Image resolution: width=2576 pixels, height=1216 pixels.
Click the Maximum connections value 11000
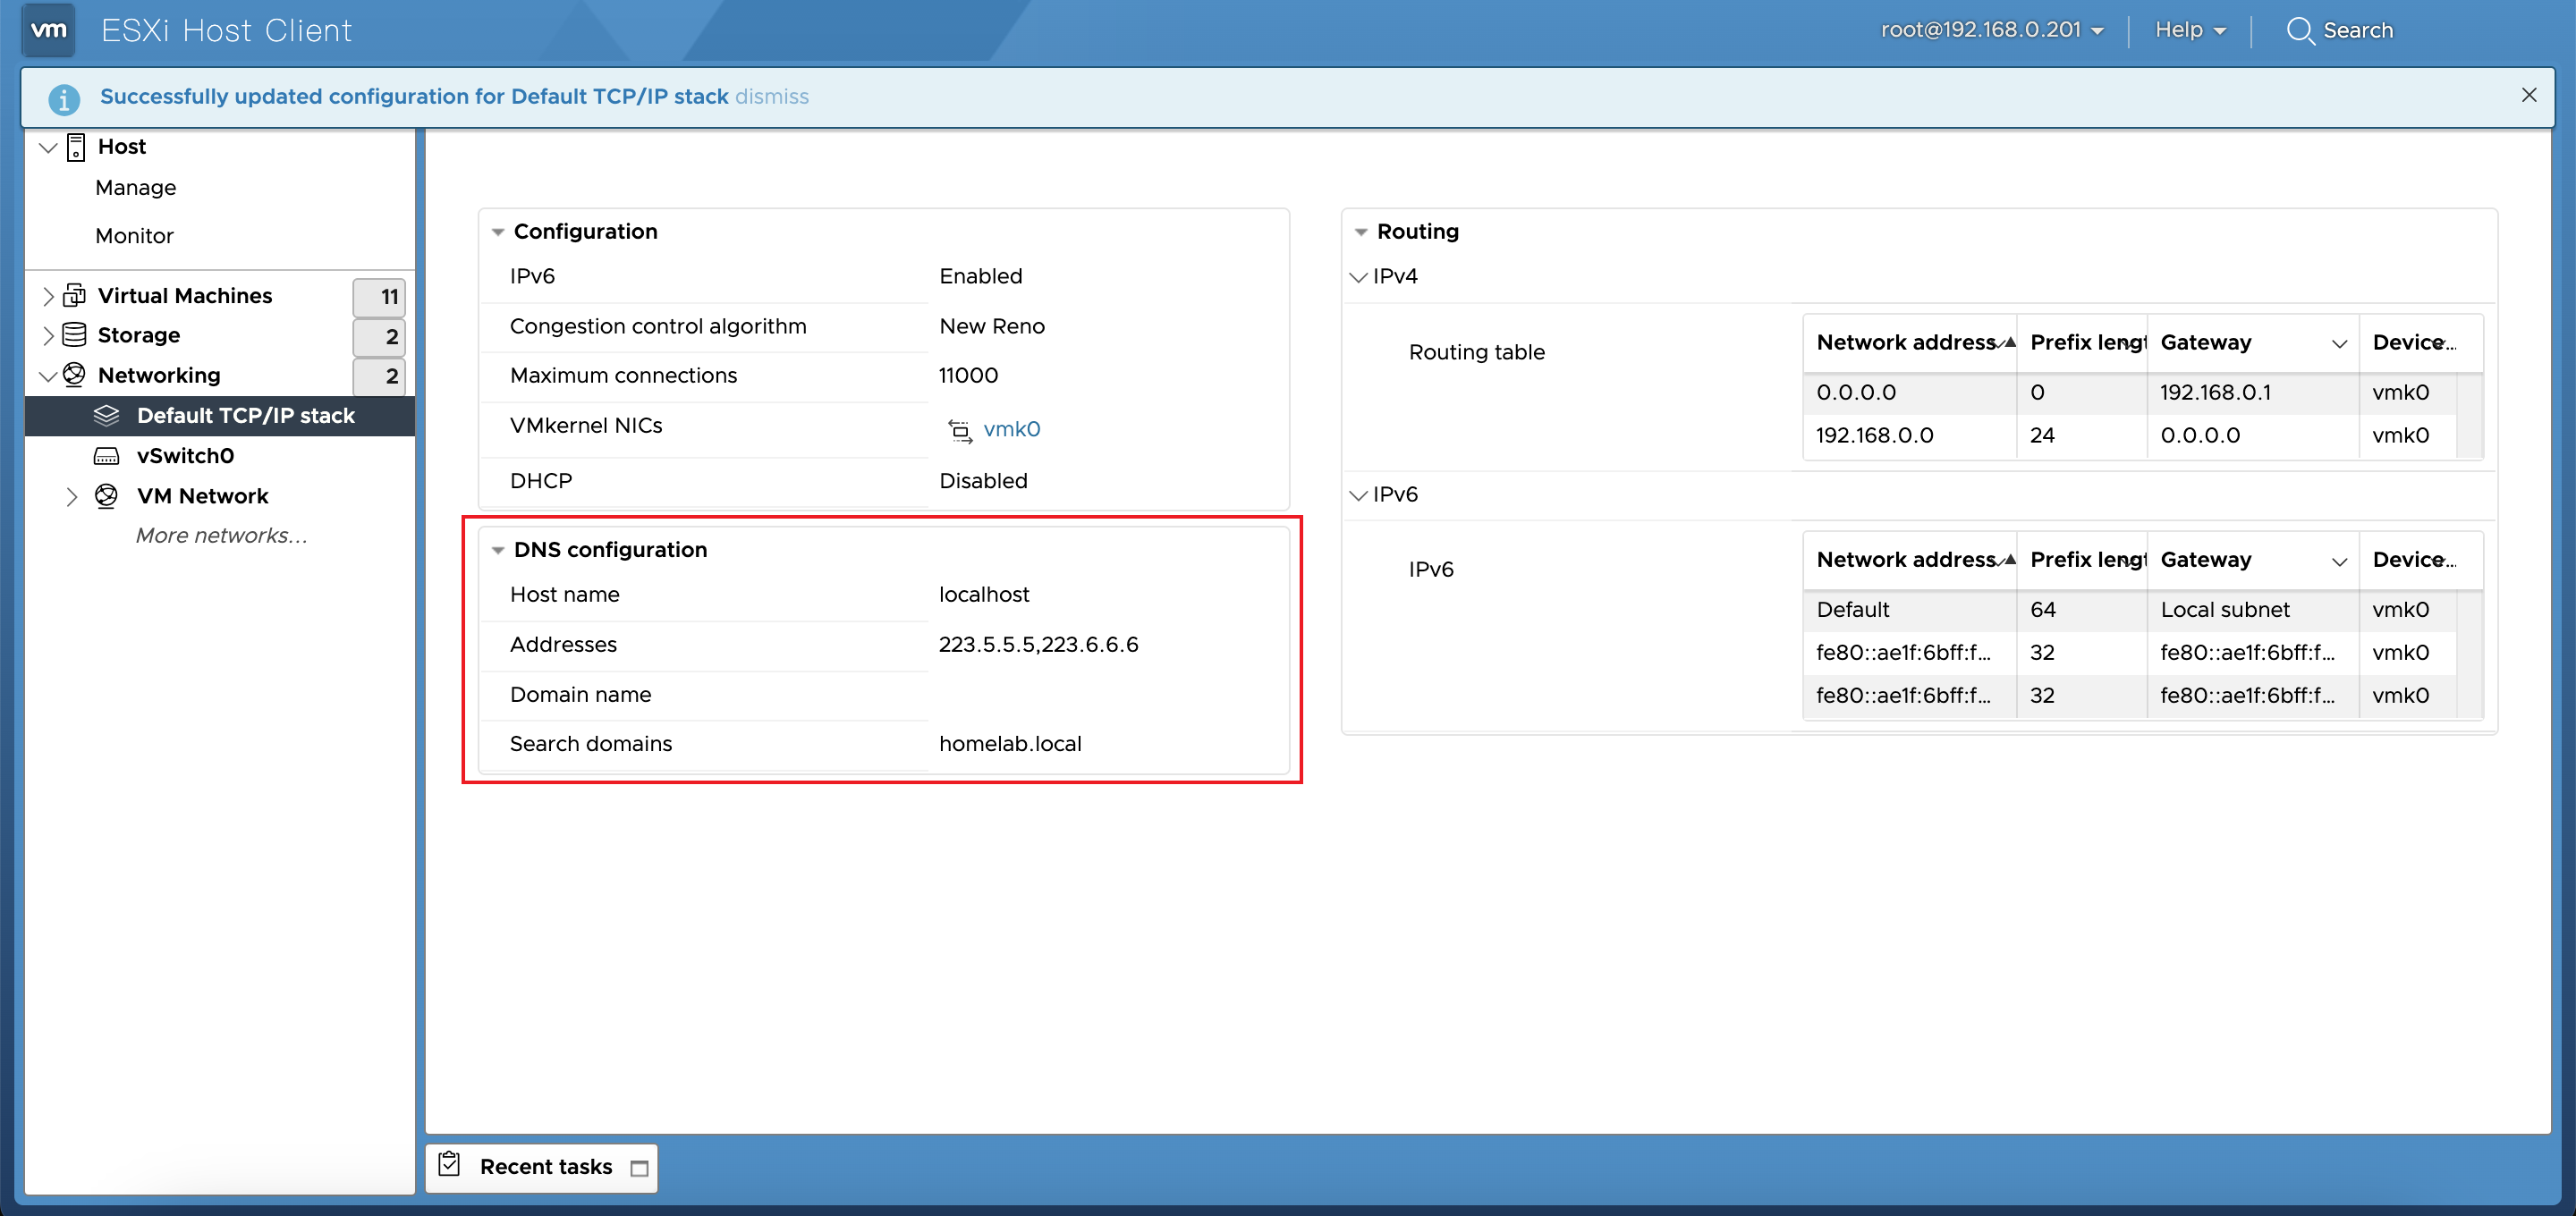click(x=968, y=376)
